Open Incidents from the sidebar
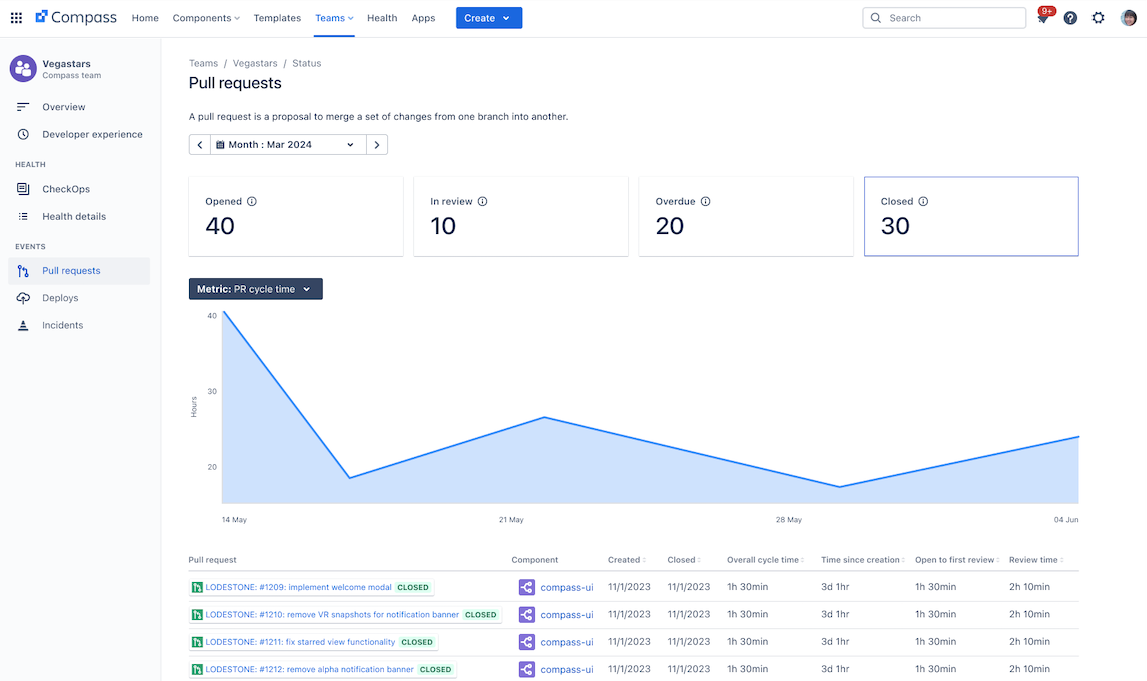The height and width of the screenshot is (681, 1147). click(x=22, y=324)
